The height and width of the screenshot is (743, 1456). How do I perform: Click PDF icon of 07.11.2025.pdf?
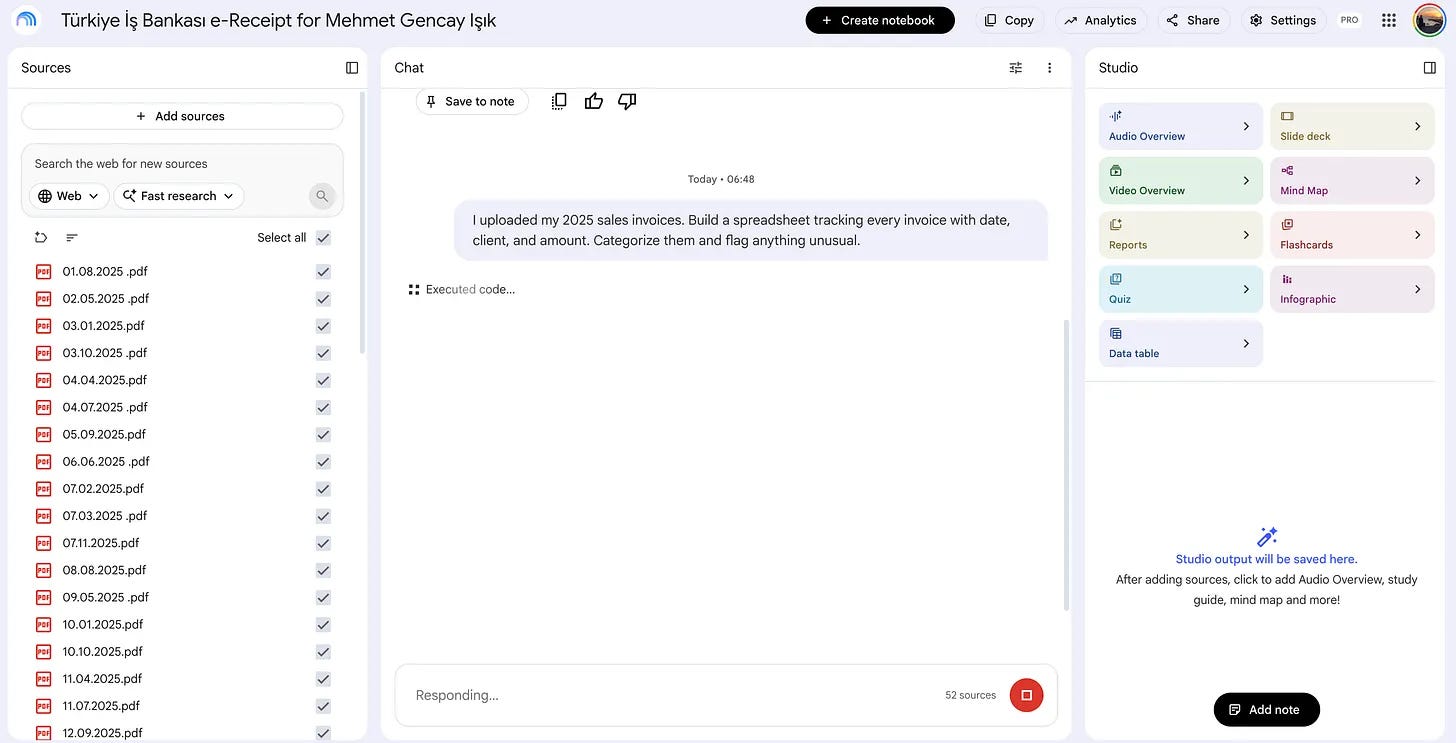(43, 543)
